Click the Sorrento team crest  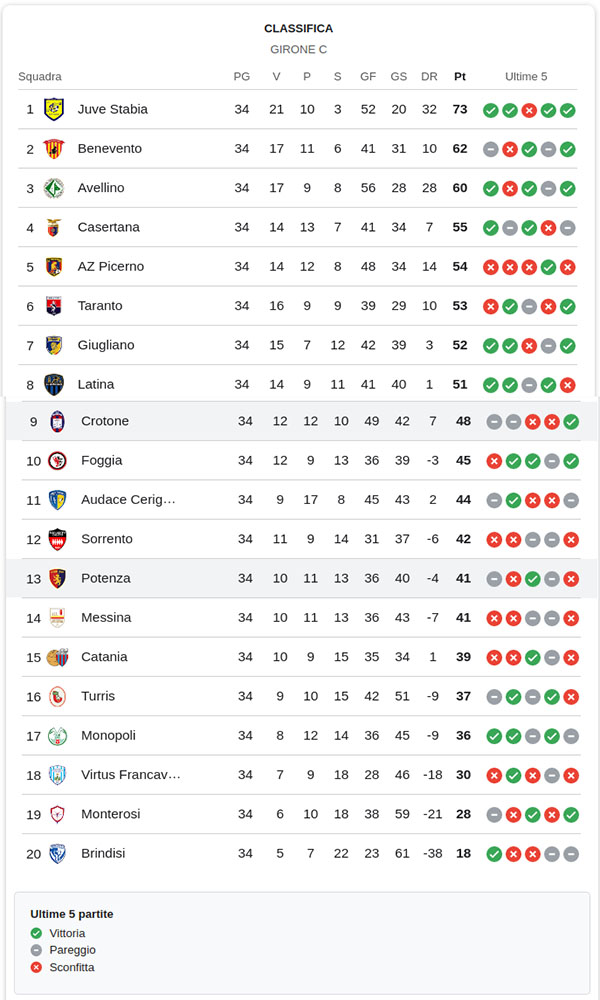[x=57, y=539]
